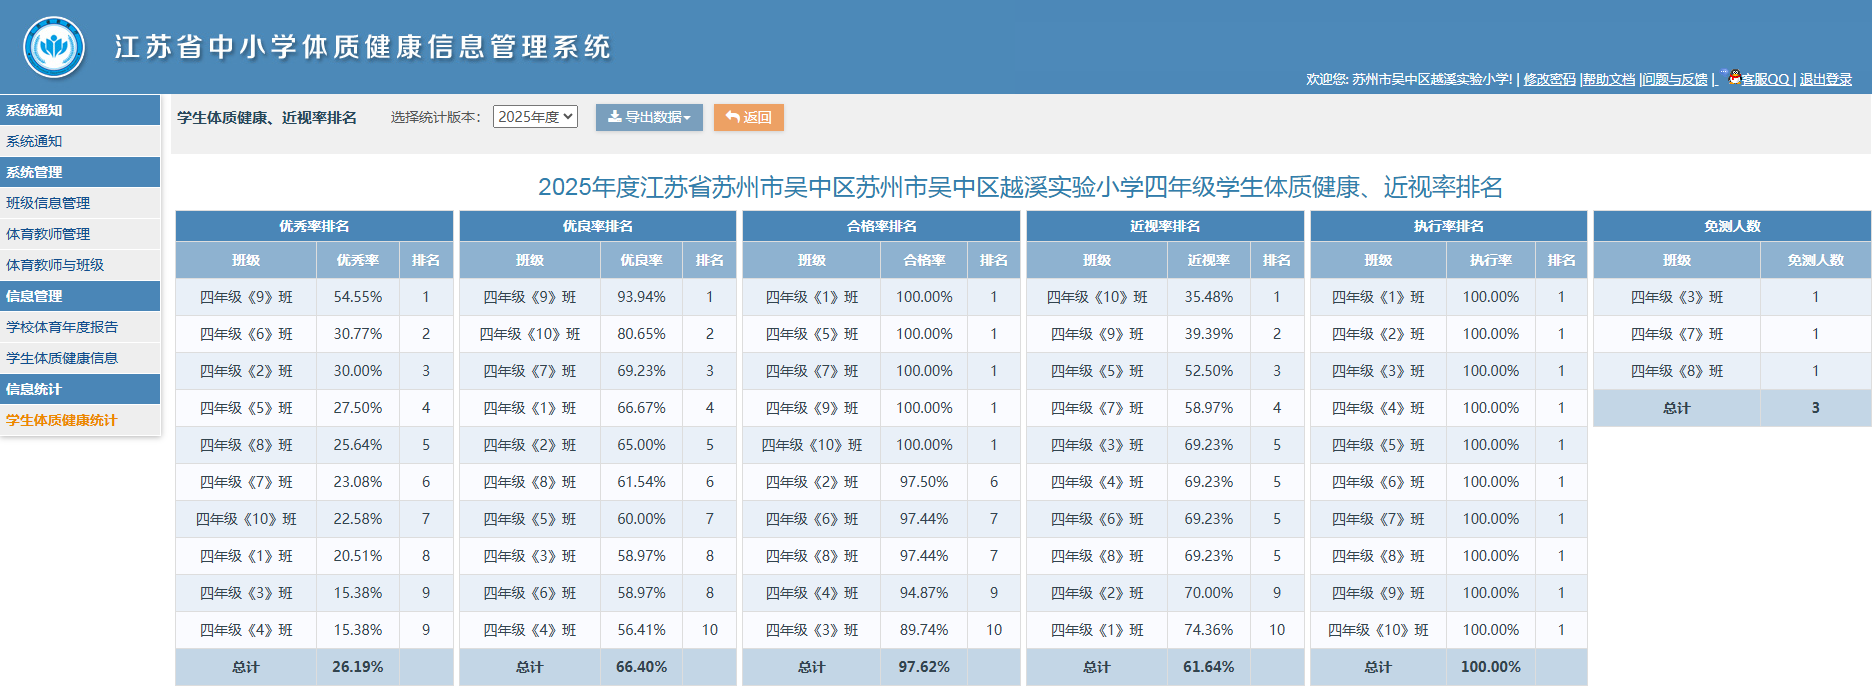
Task: Open 体育教师与班级 sidebar entry
Action: point(55,265)
